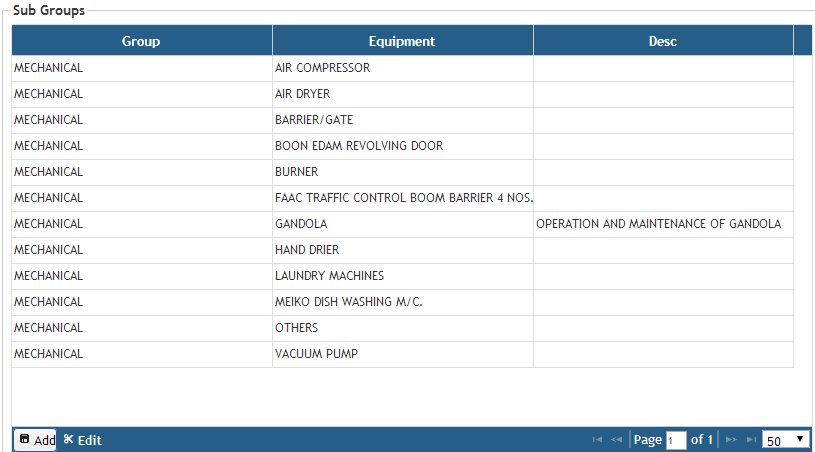Viewport: 815px width, 452px height.
Task: Select the BOON EDAM REVOLVING DOOR row
Action: [x=359, y=146]
